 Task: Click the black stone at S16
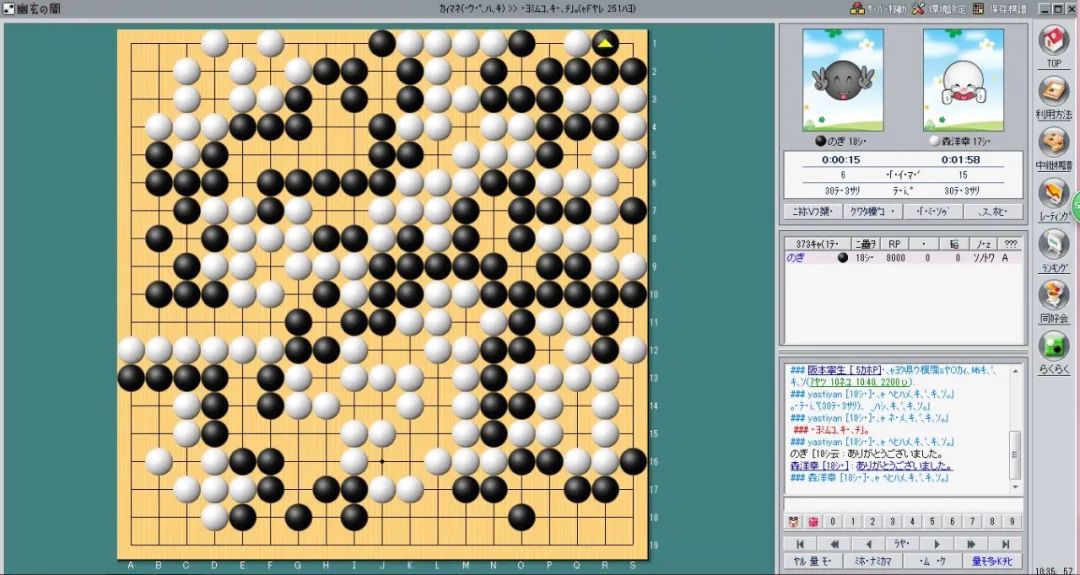633,461
